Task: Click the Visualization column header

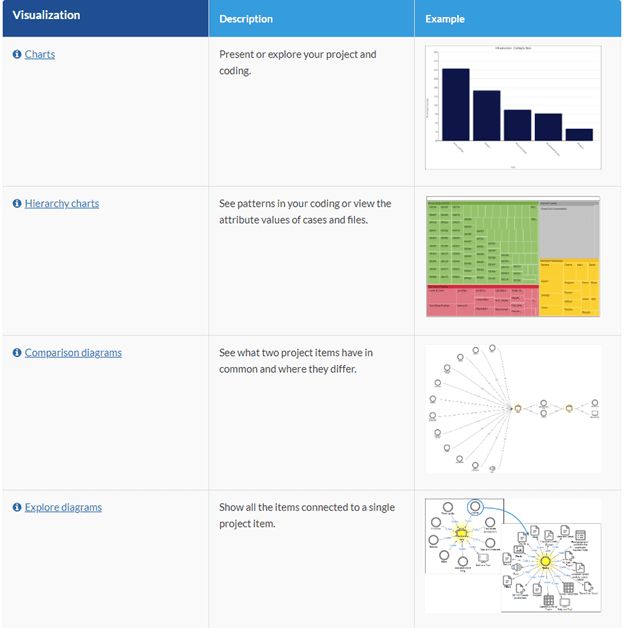Action: (47, 16)
